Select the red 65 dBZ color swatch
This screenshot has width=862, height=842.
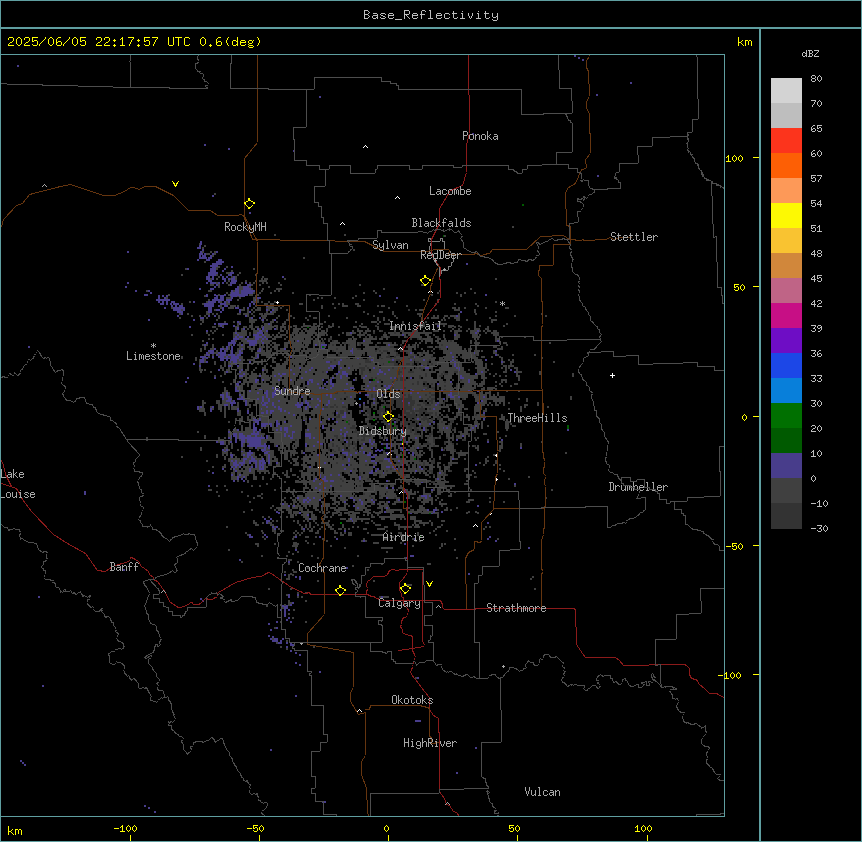(x=786, y=140)
